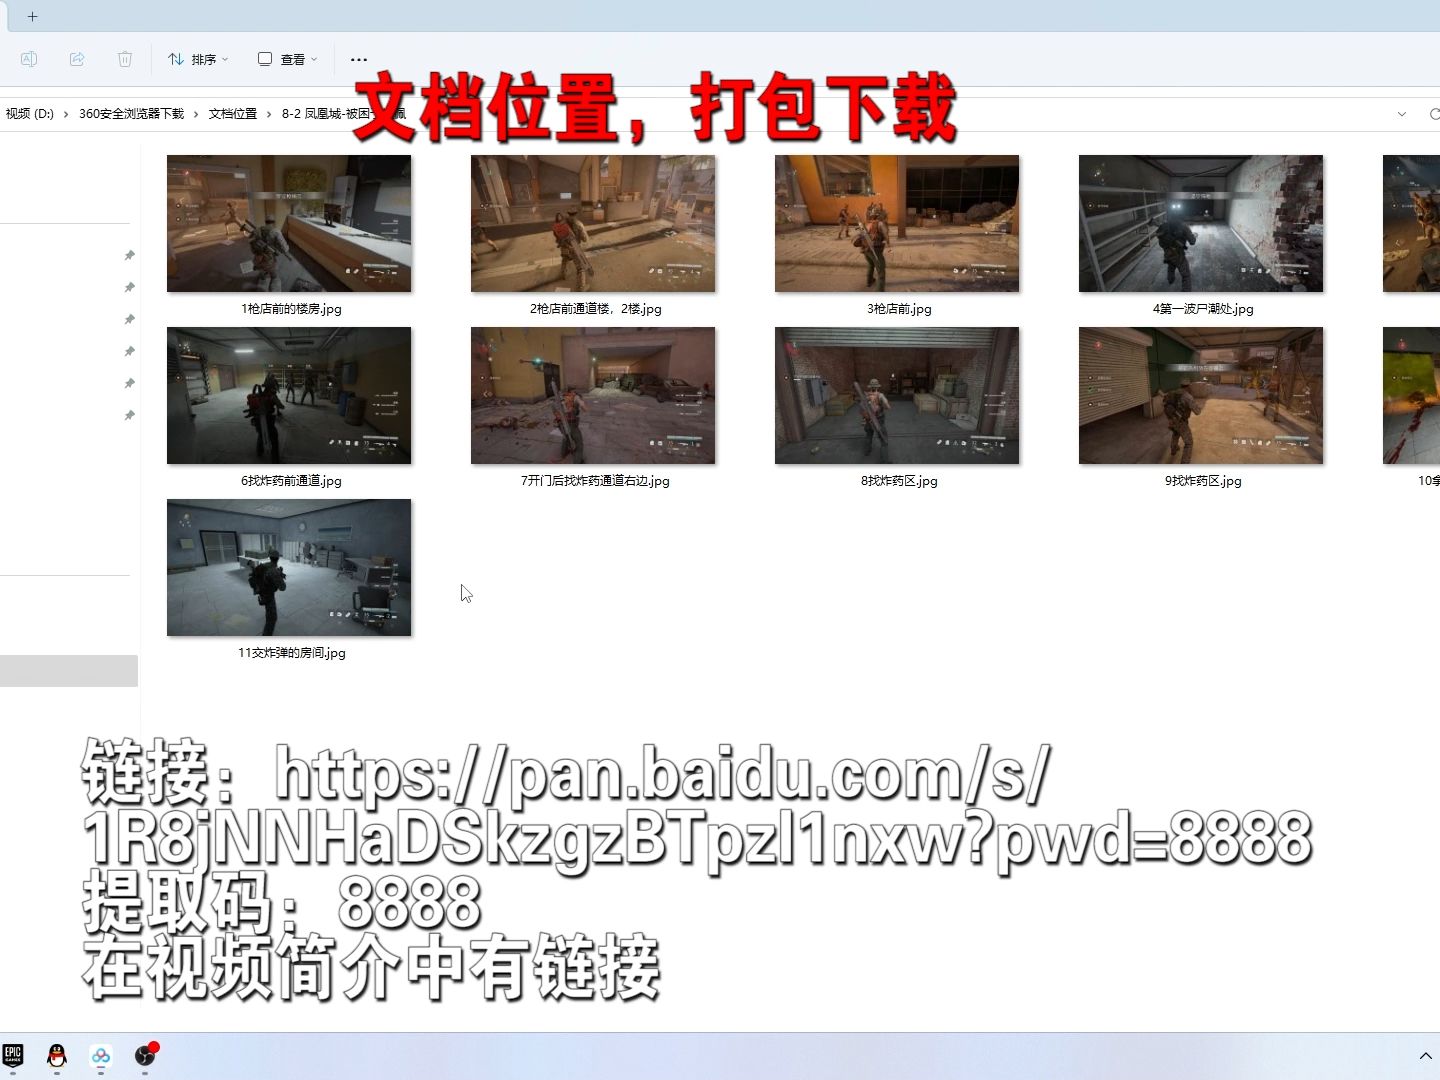Select thumbnail 8找炸药区.jpg
The width and height of the screenshot is (1440, 1080).
click(897, 396)
